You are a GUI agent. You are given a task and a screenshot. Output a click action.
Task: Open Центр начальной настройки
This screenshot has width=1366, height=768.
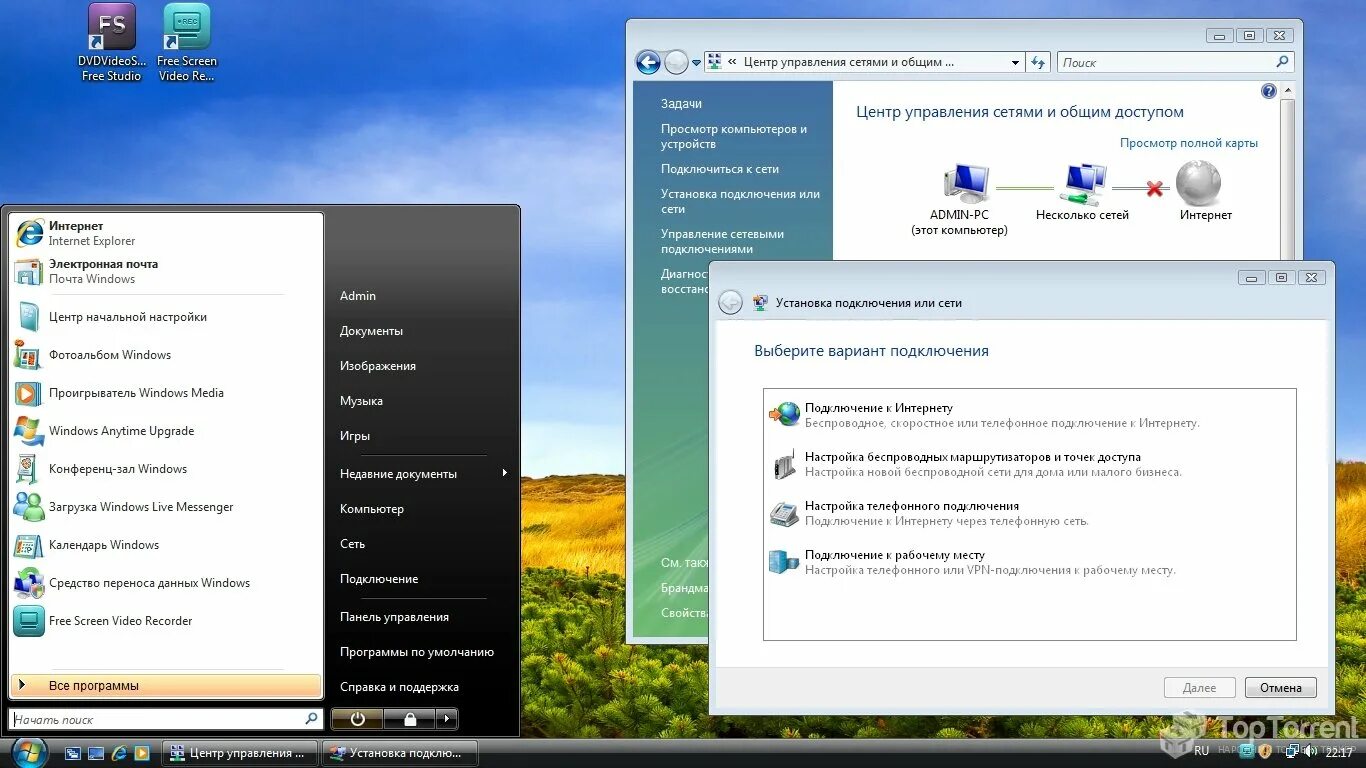click(x=166, y=317)
